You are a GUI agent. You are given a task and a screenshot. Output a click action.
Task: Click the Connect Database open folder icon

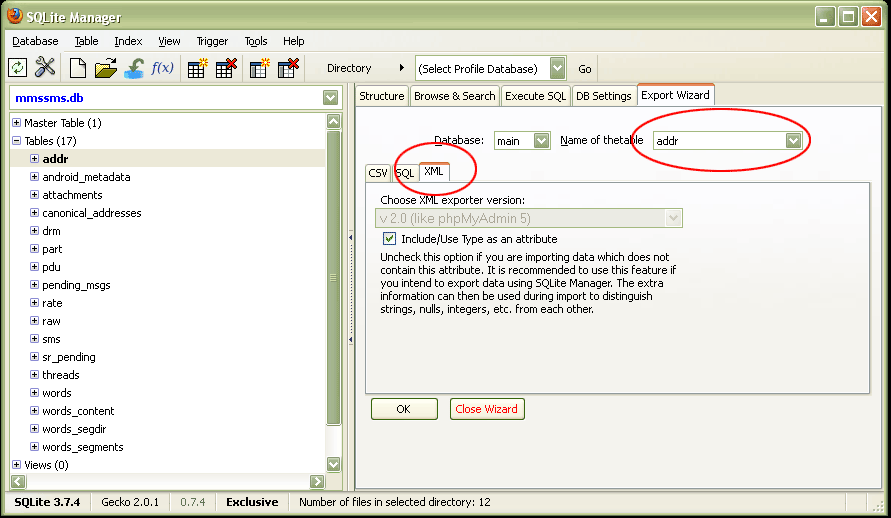(x=106, y=68)
